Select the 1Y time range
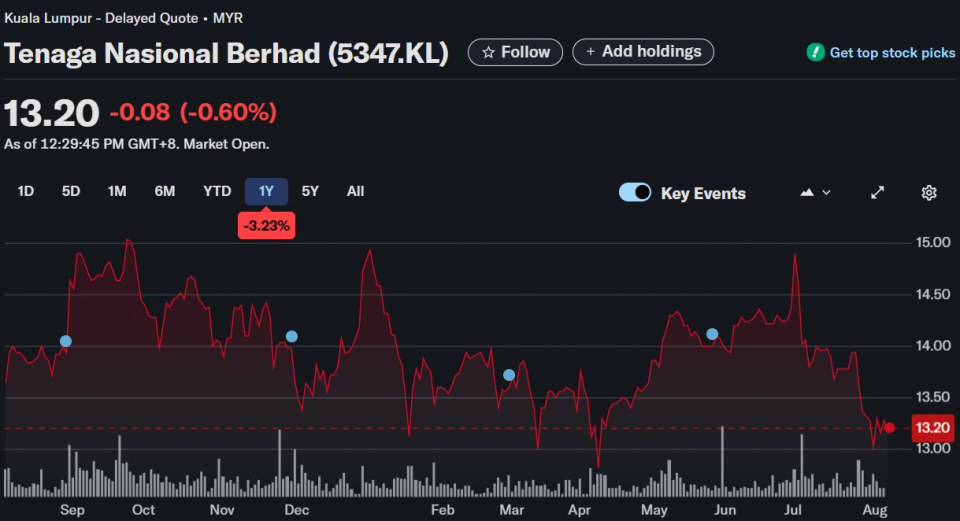This screenshot has height=521, width=960. click(266, 192)
